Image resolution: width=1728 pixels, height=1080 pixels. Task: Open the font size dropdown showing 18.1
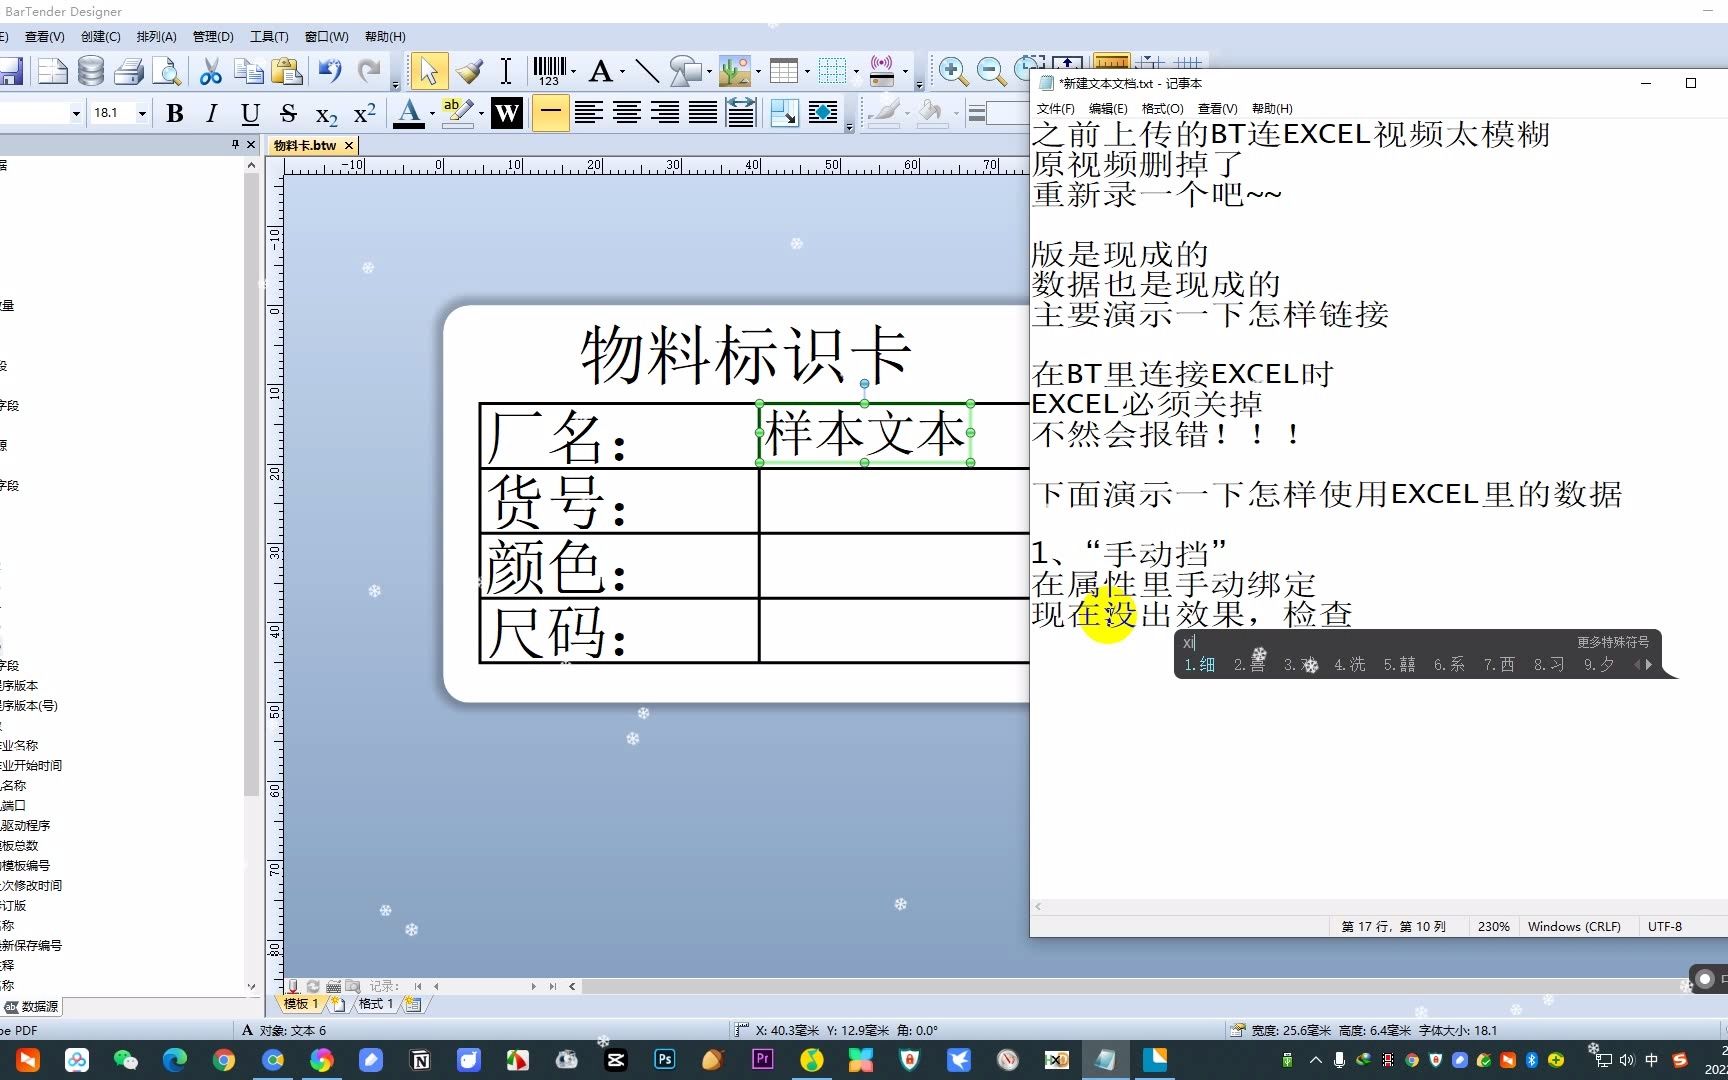click(x=142, y=113)
